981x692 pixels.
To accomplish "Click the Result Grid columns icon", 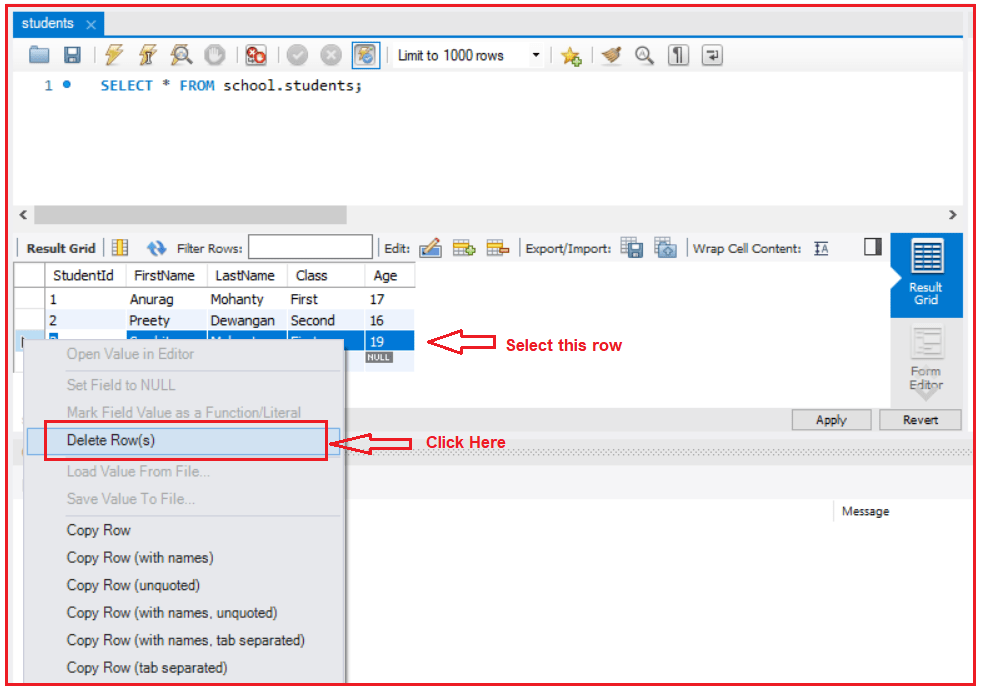I will 119,248.
